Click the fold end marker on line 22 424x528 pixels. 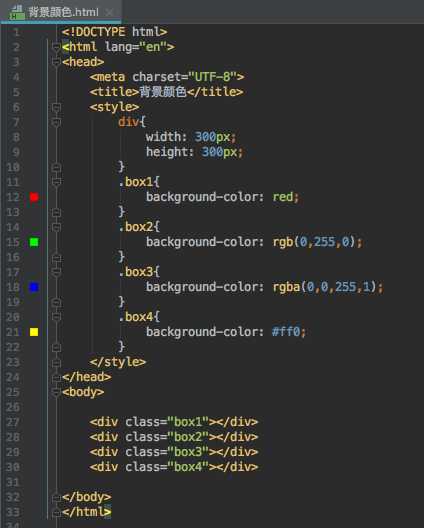click(57, 347)
